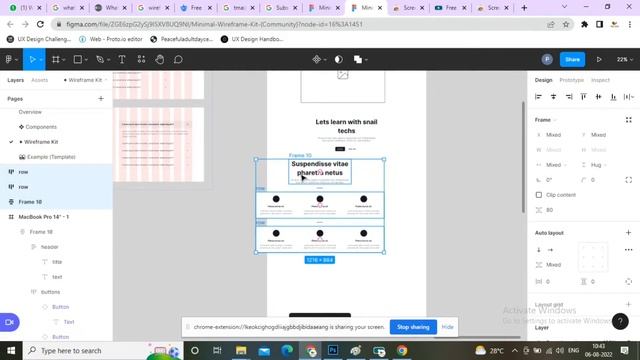The width and height of the screenshot is (640, 360).
Task: Click the Windows Start button
Action: click(x=11, y=351)
